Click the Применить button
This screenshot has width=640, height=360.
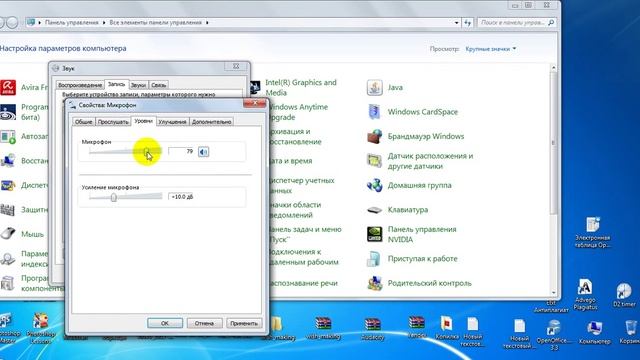(244, 323)
